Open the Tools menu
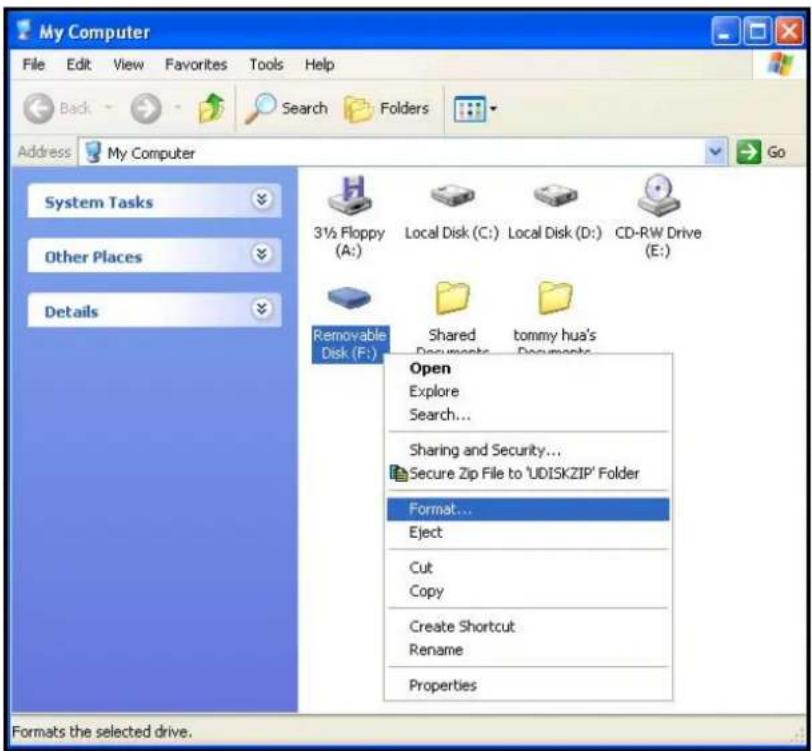 266,64
